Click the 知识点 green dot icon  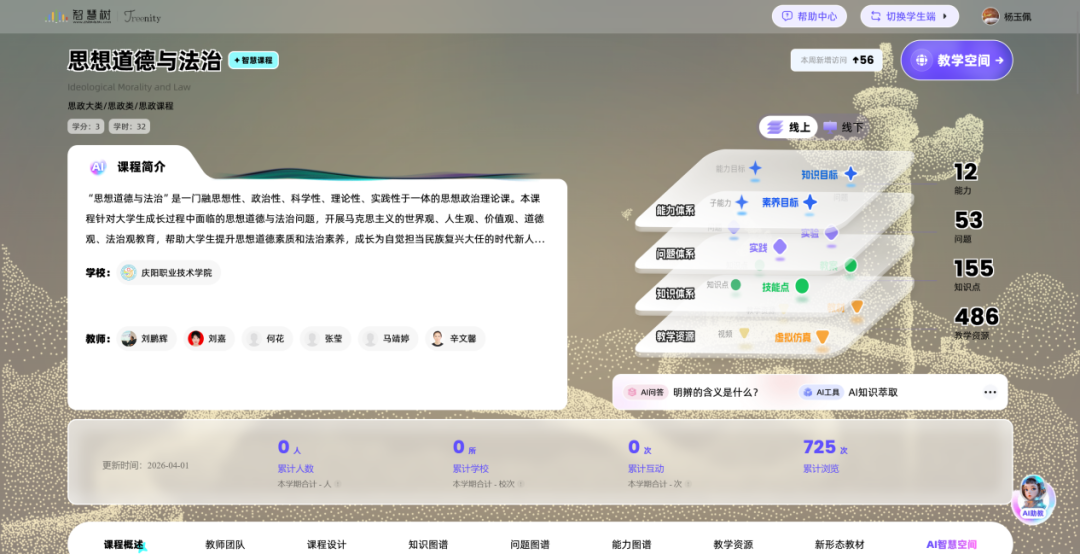pos(736,285)
